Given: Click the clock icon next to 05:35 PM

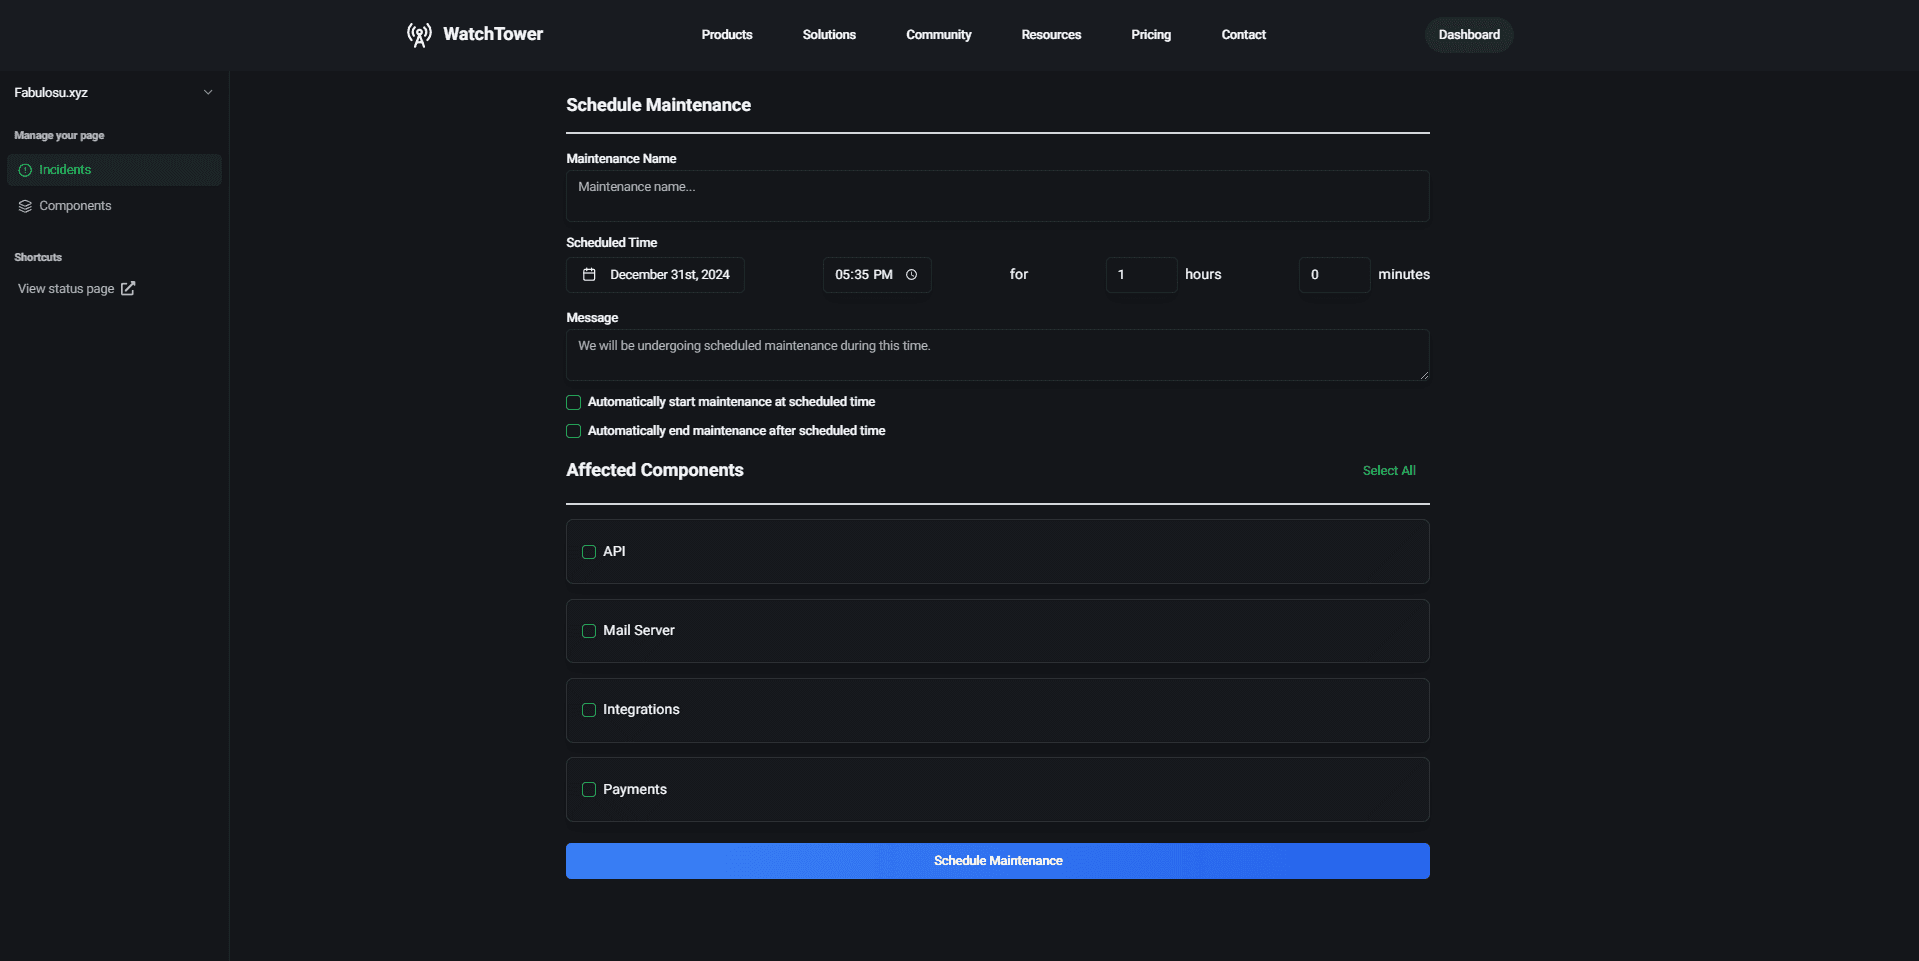Looking at the screenshot, I should tap(910, 274).
